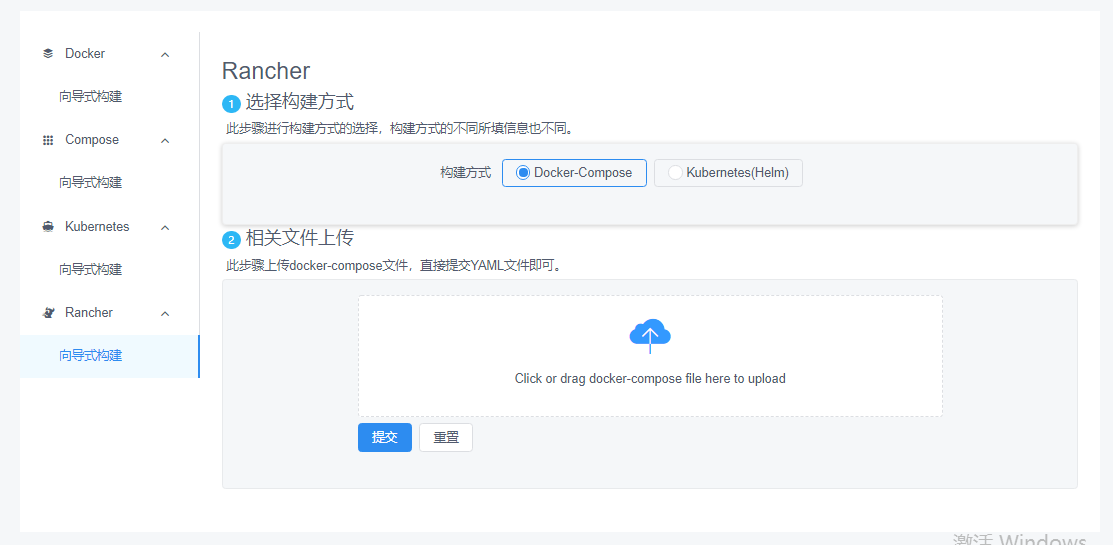The image size is (1113, 545).
Task: Open 向导式构建 under Compose
Action: click(x=91, y=183)
